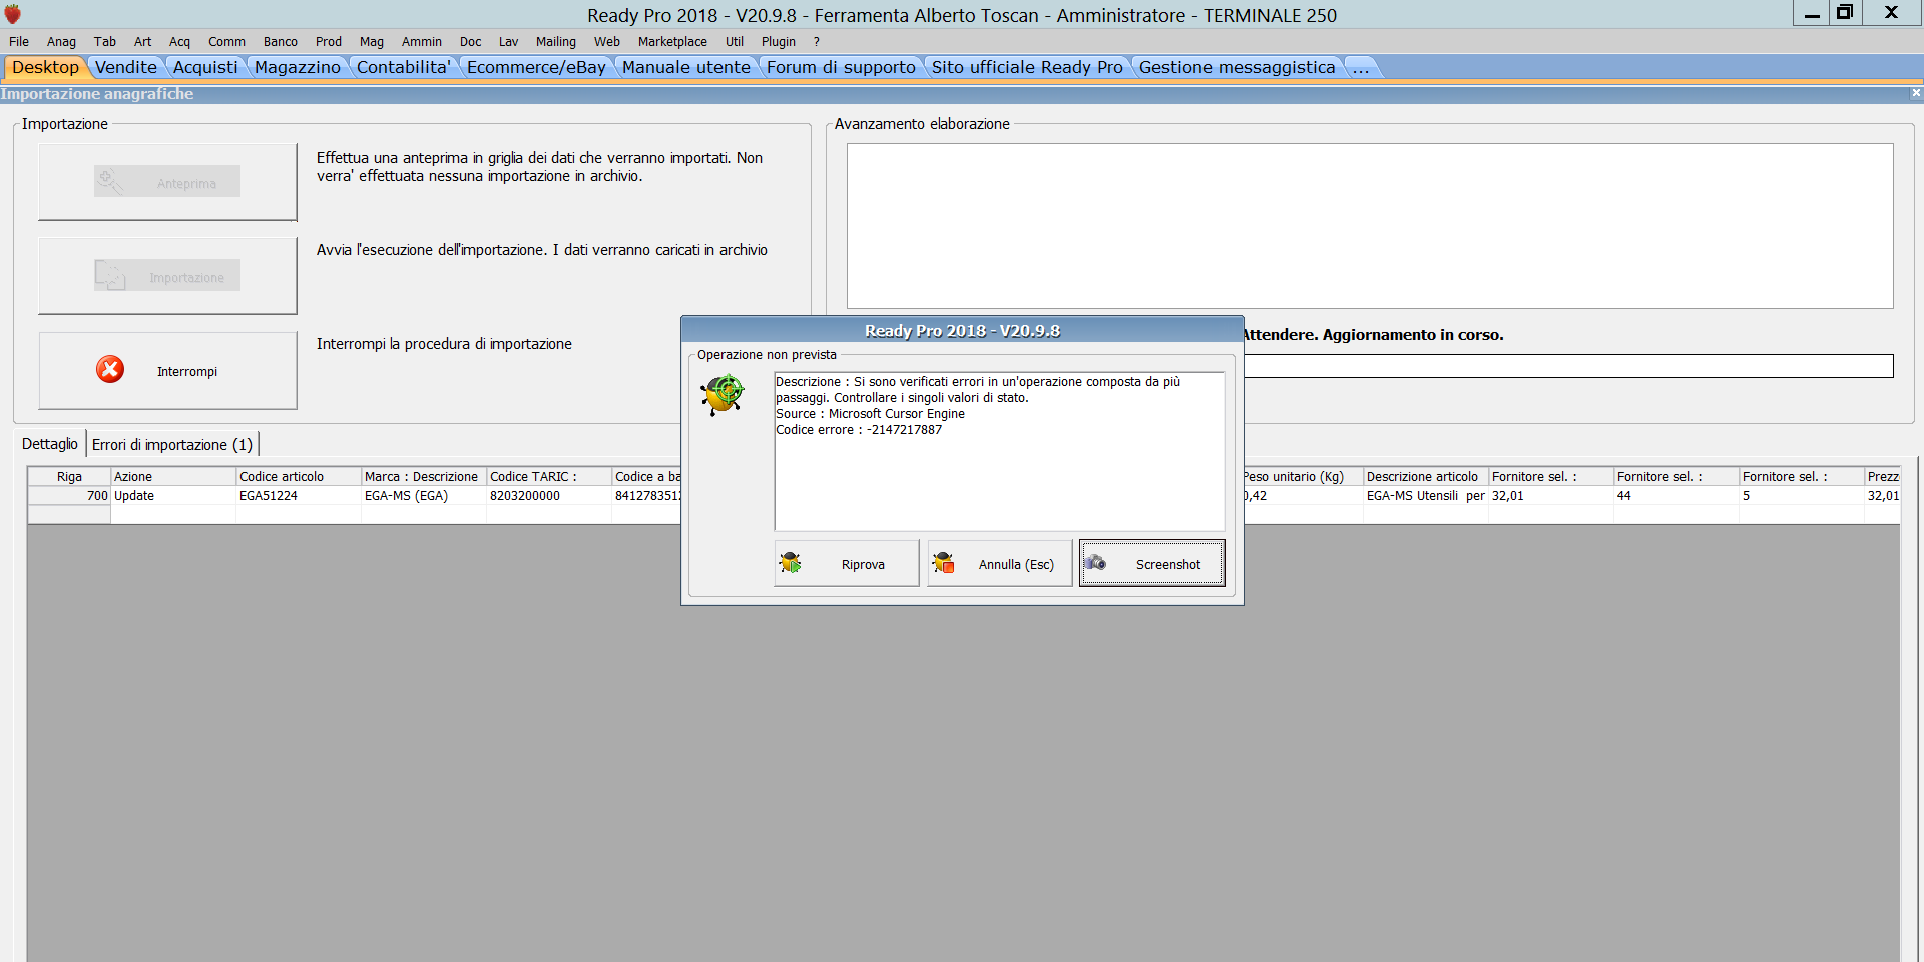1924x962 pixels.
Task: Open the Anag menu
Action: click(x=61, y=42)
